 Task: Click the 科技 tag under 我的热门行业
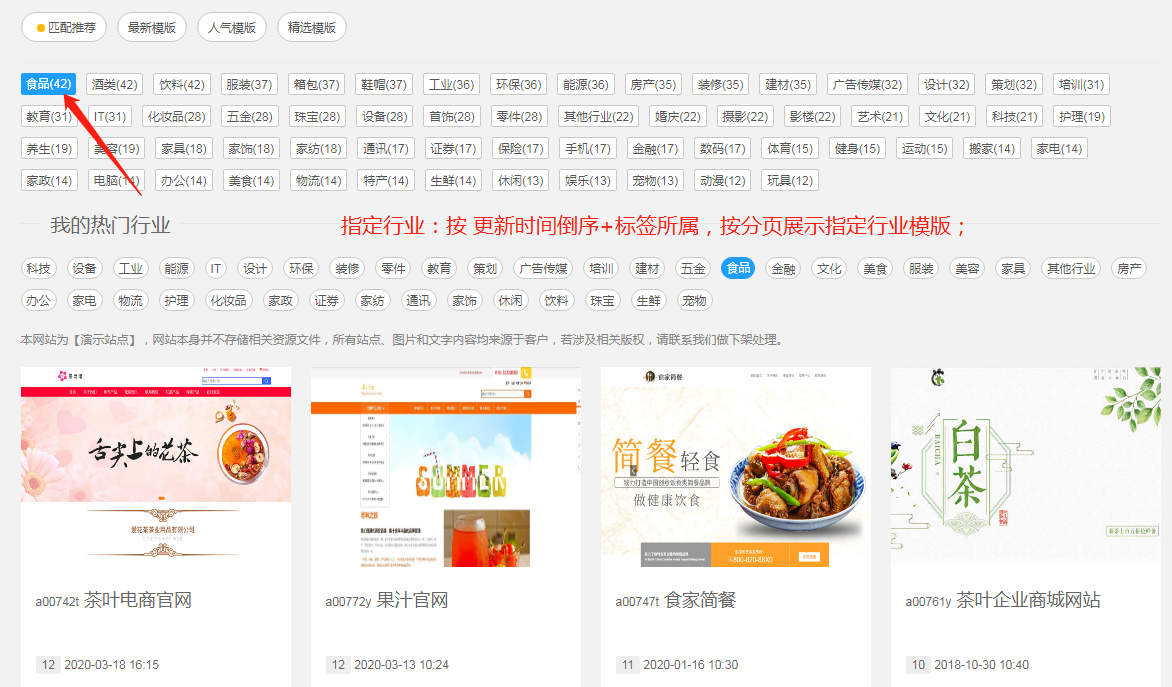(x=39, y=269)
